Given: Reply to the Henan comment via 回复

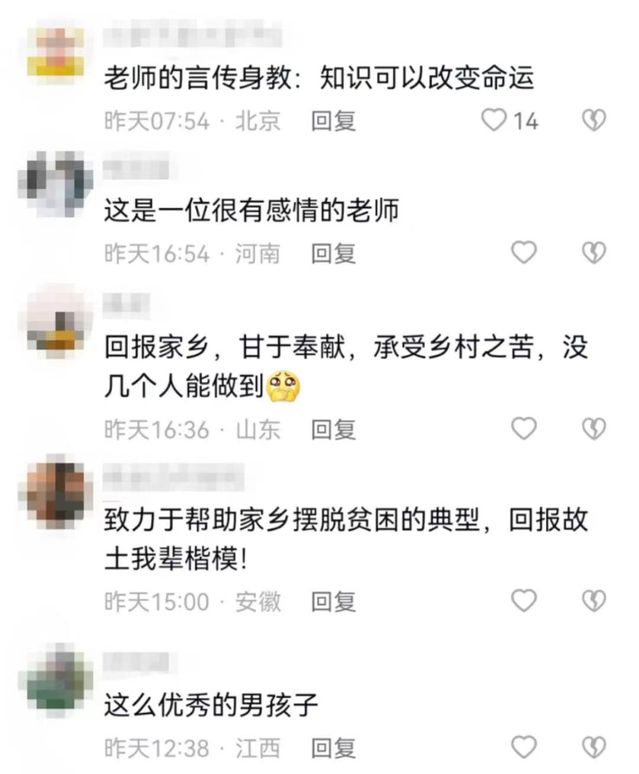Looking at the screenshot, I should pos(334,254).
